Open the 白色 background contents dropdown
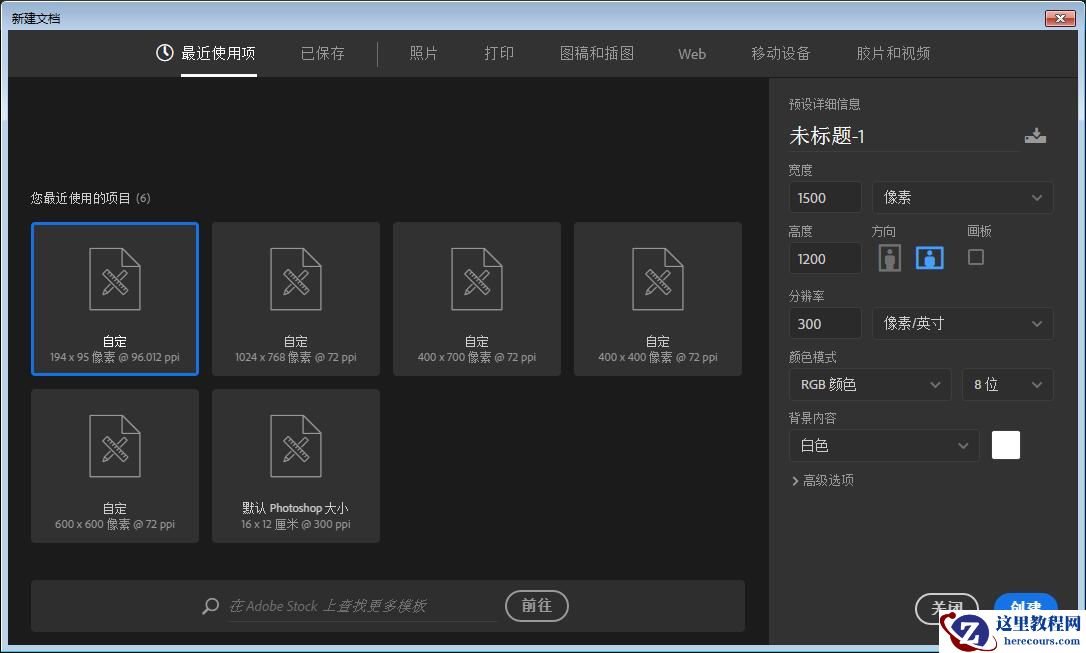1086x653 pixels. pyautogui.click(x=884, y=445)
